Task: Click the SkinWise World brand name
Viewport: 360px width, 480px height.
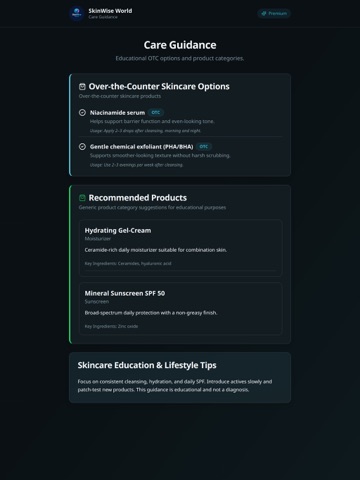Action: [110, 11]
